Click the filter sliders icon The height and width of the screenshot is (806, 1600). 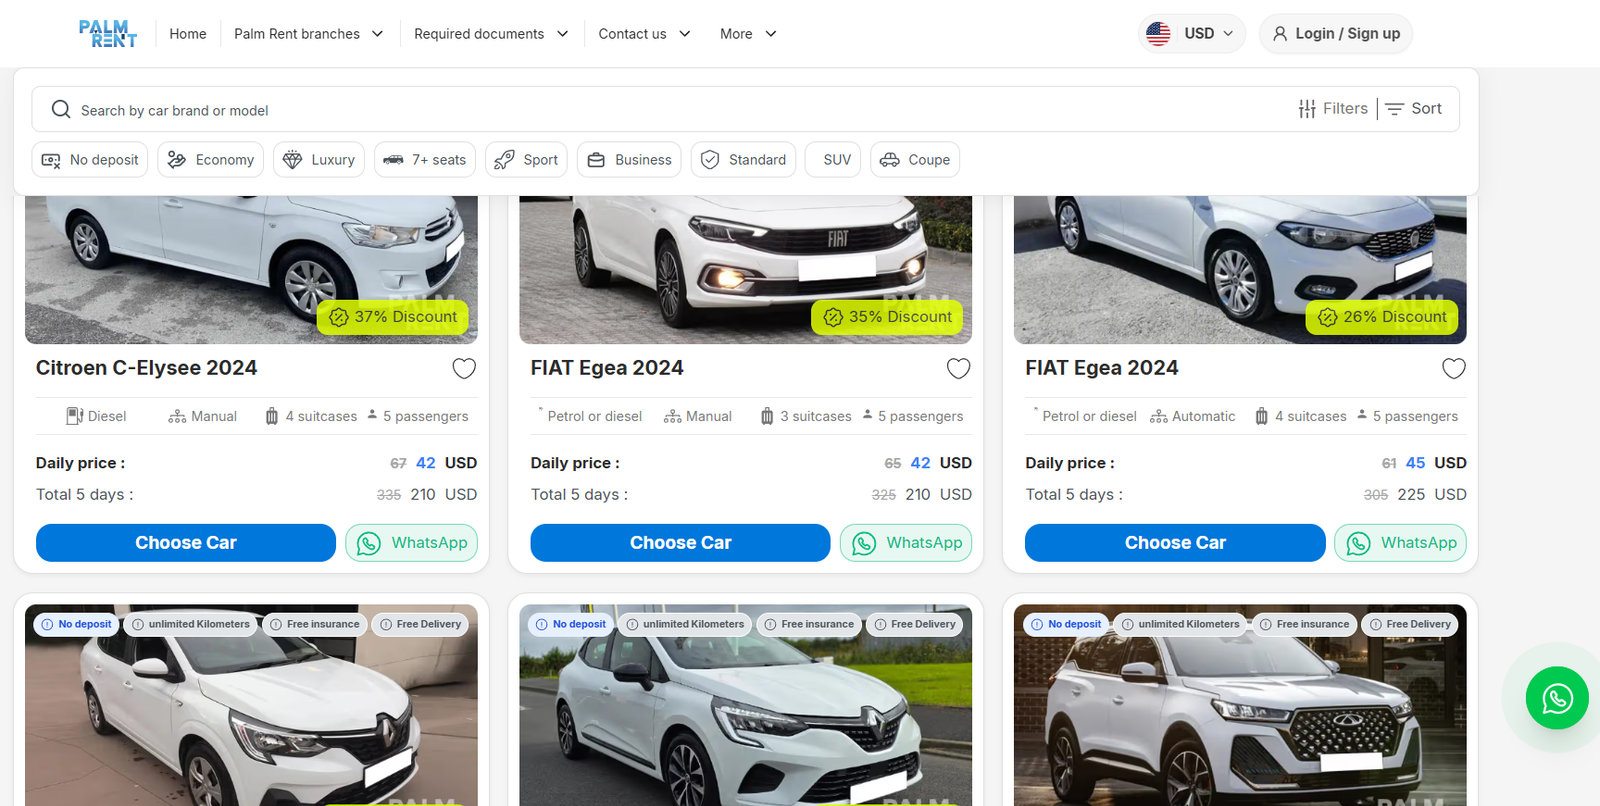click(x=1307, y=109)
